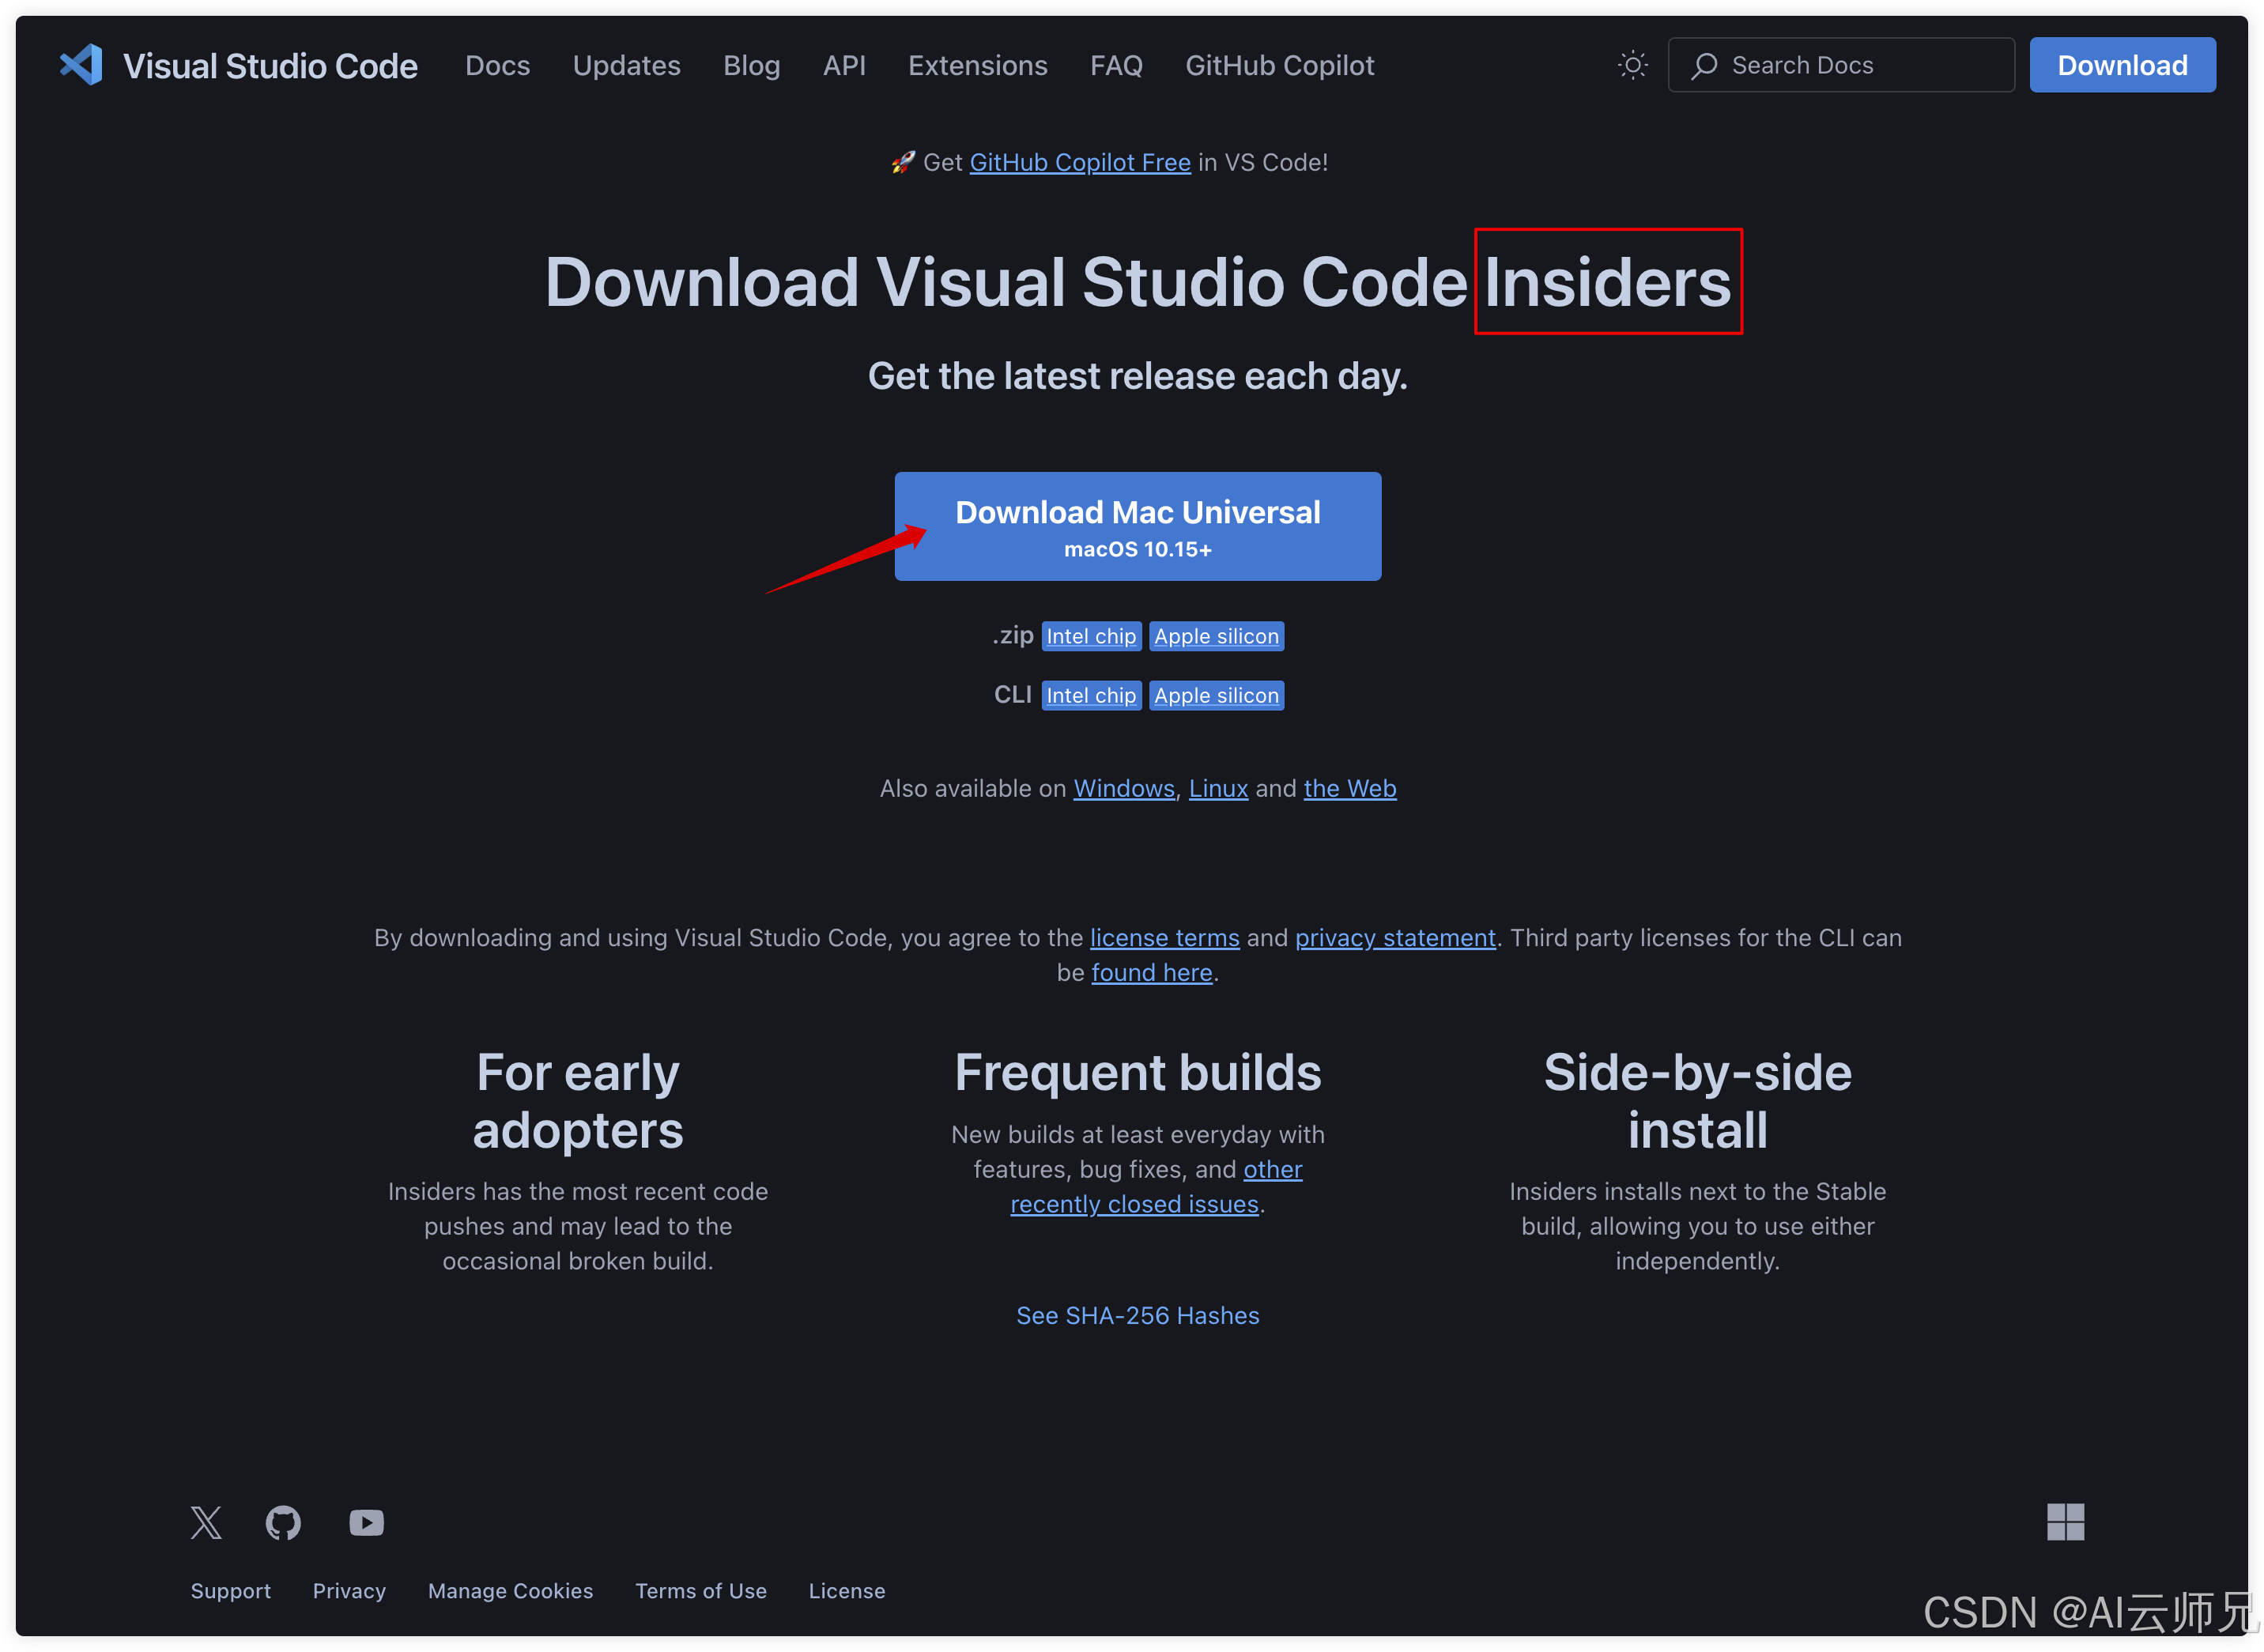Download CLI for Apple silicon
The image size is (2264, 1652).
(1216, 695)
